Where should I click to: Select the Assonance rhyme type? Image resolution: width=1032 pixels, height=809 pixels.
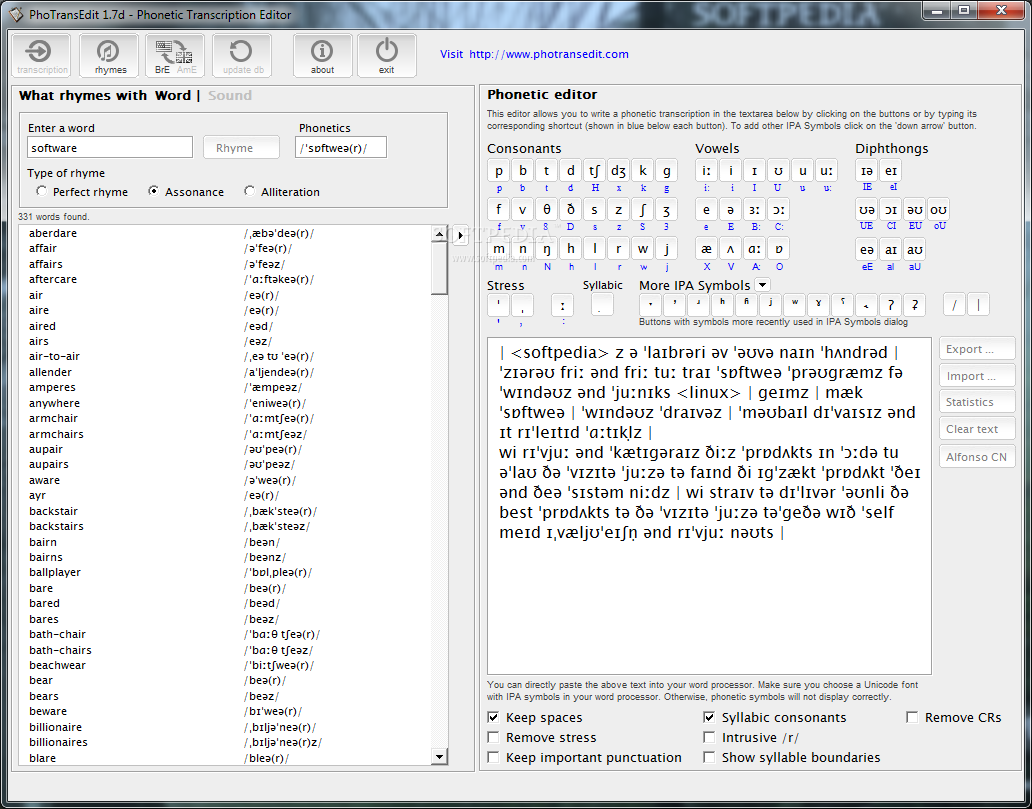[186, 192]
